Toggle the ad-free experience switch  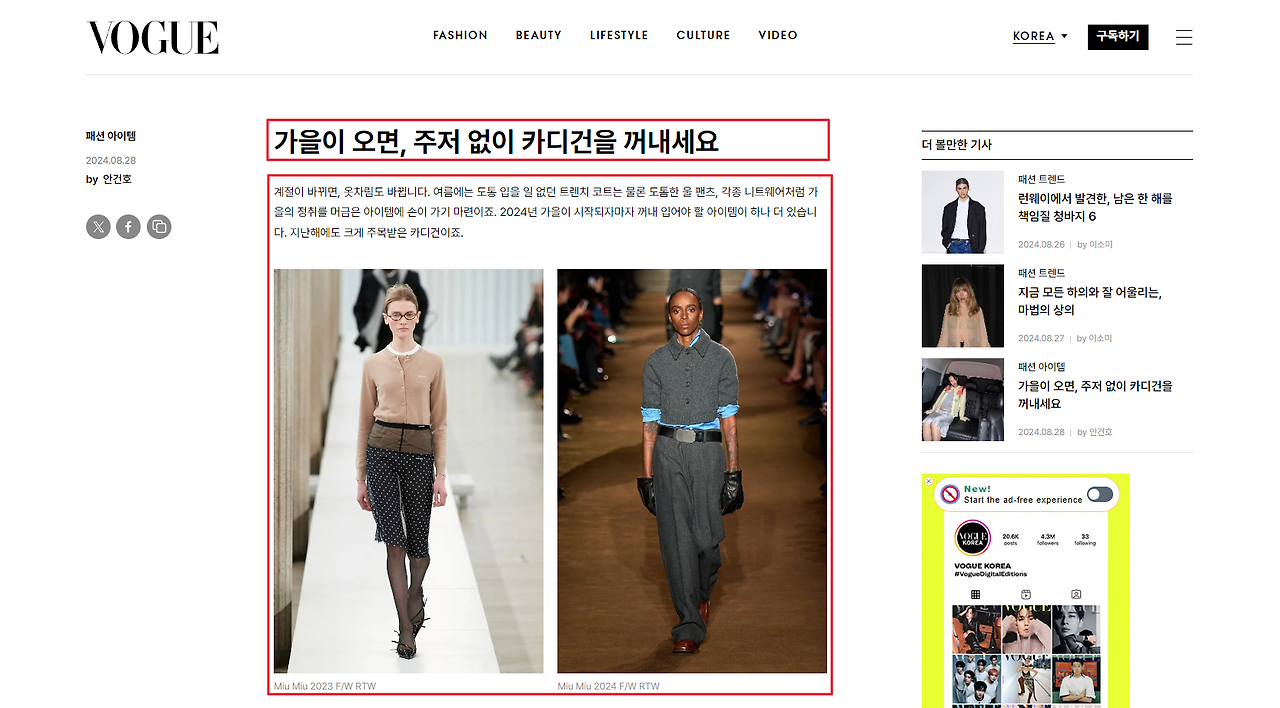[x=1100, y=494]
